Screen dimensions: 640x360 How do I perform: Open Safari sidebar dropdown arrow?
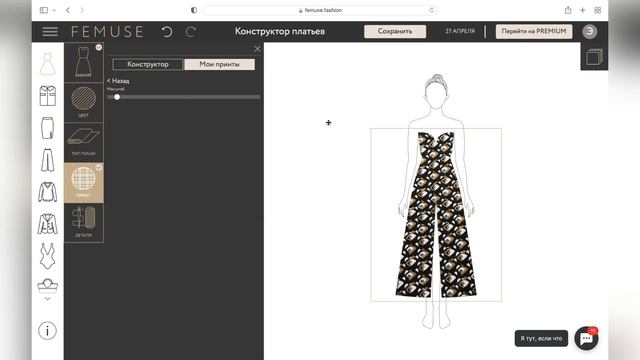point(54,10)
